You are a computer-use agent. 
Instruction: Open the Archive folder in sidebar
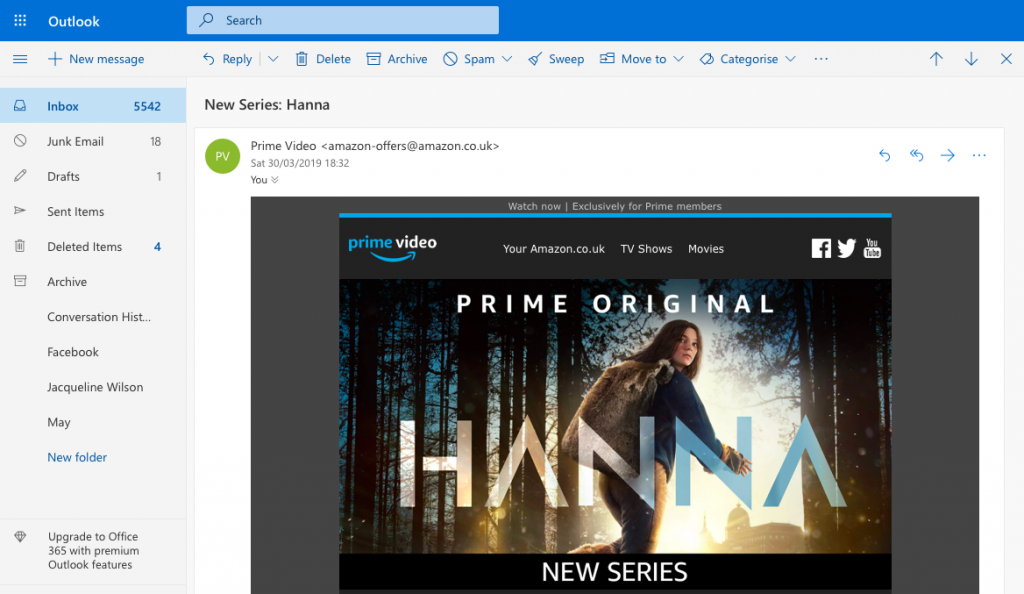(x=93, y=282)
